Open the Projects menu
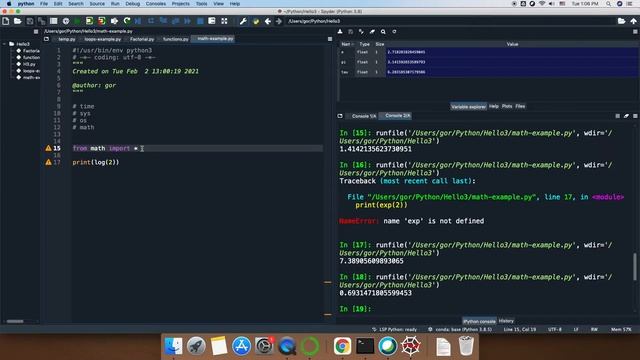Screen dimensions: 640x360 tap(180, 4)
